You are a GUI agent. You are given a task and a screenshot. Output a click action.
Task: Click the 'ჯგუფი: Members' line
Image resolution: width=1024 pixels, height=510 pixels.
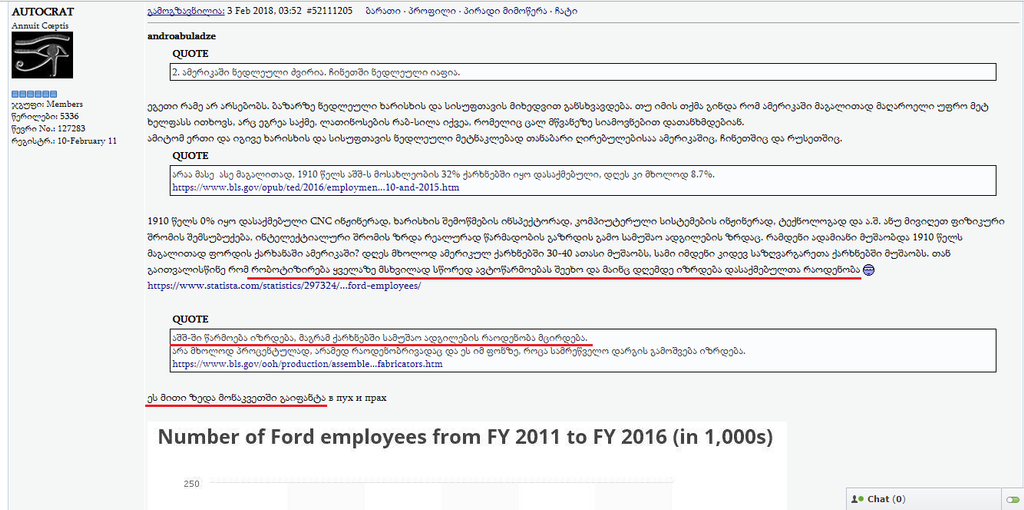click(48, 104)
